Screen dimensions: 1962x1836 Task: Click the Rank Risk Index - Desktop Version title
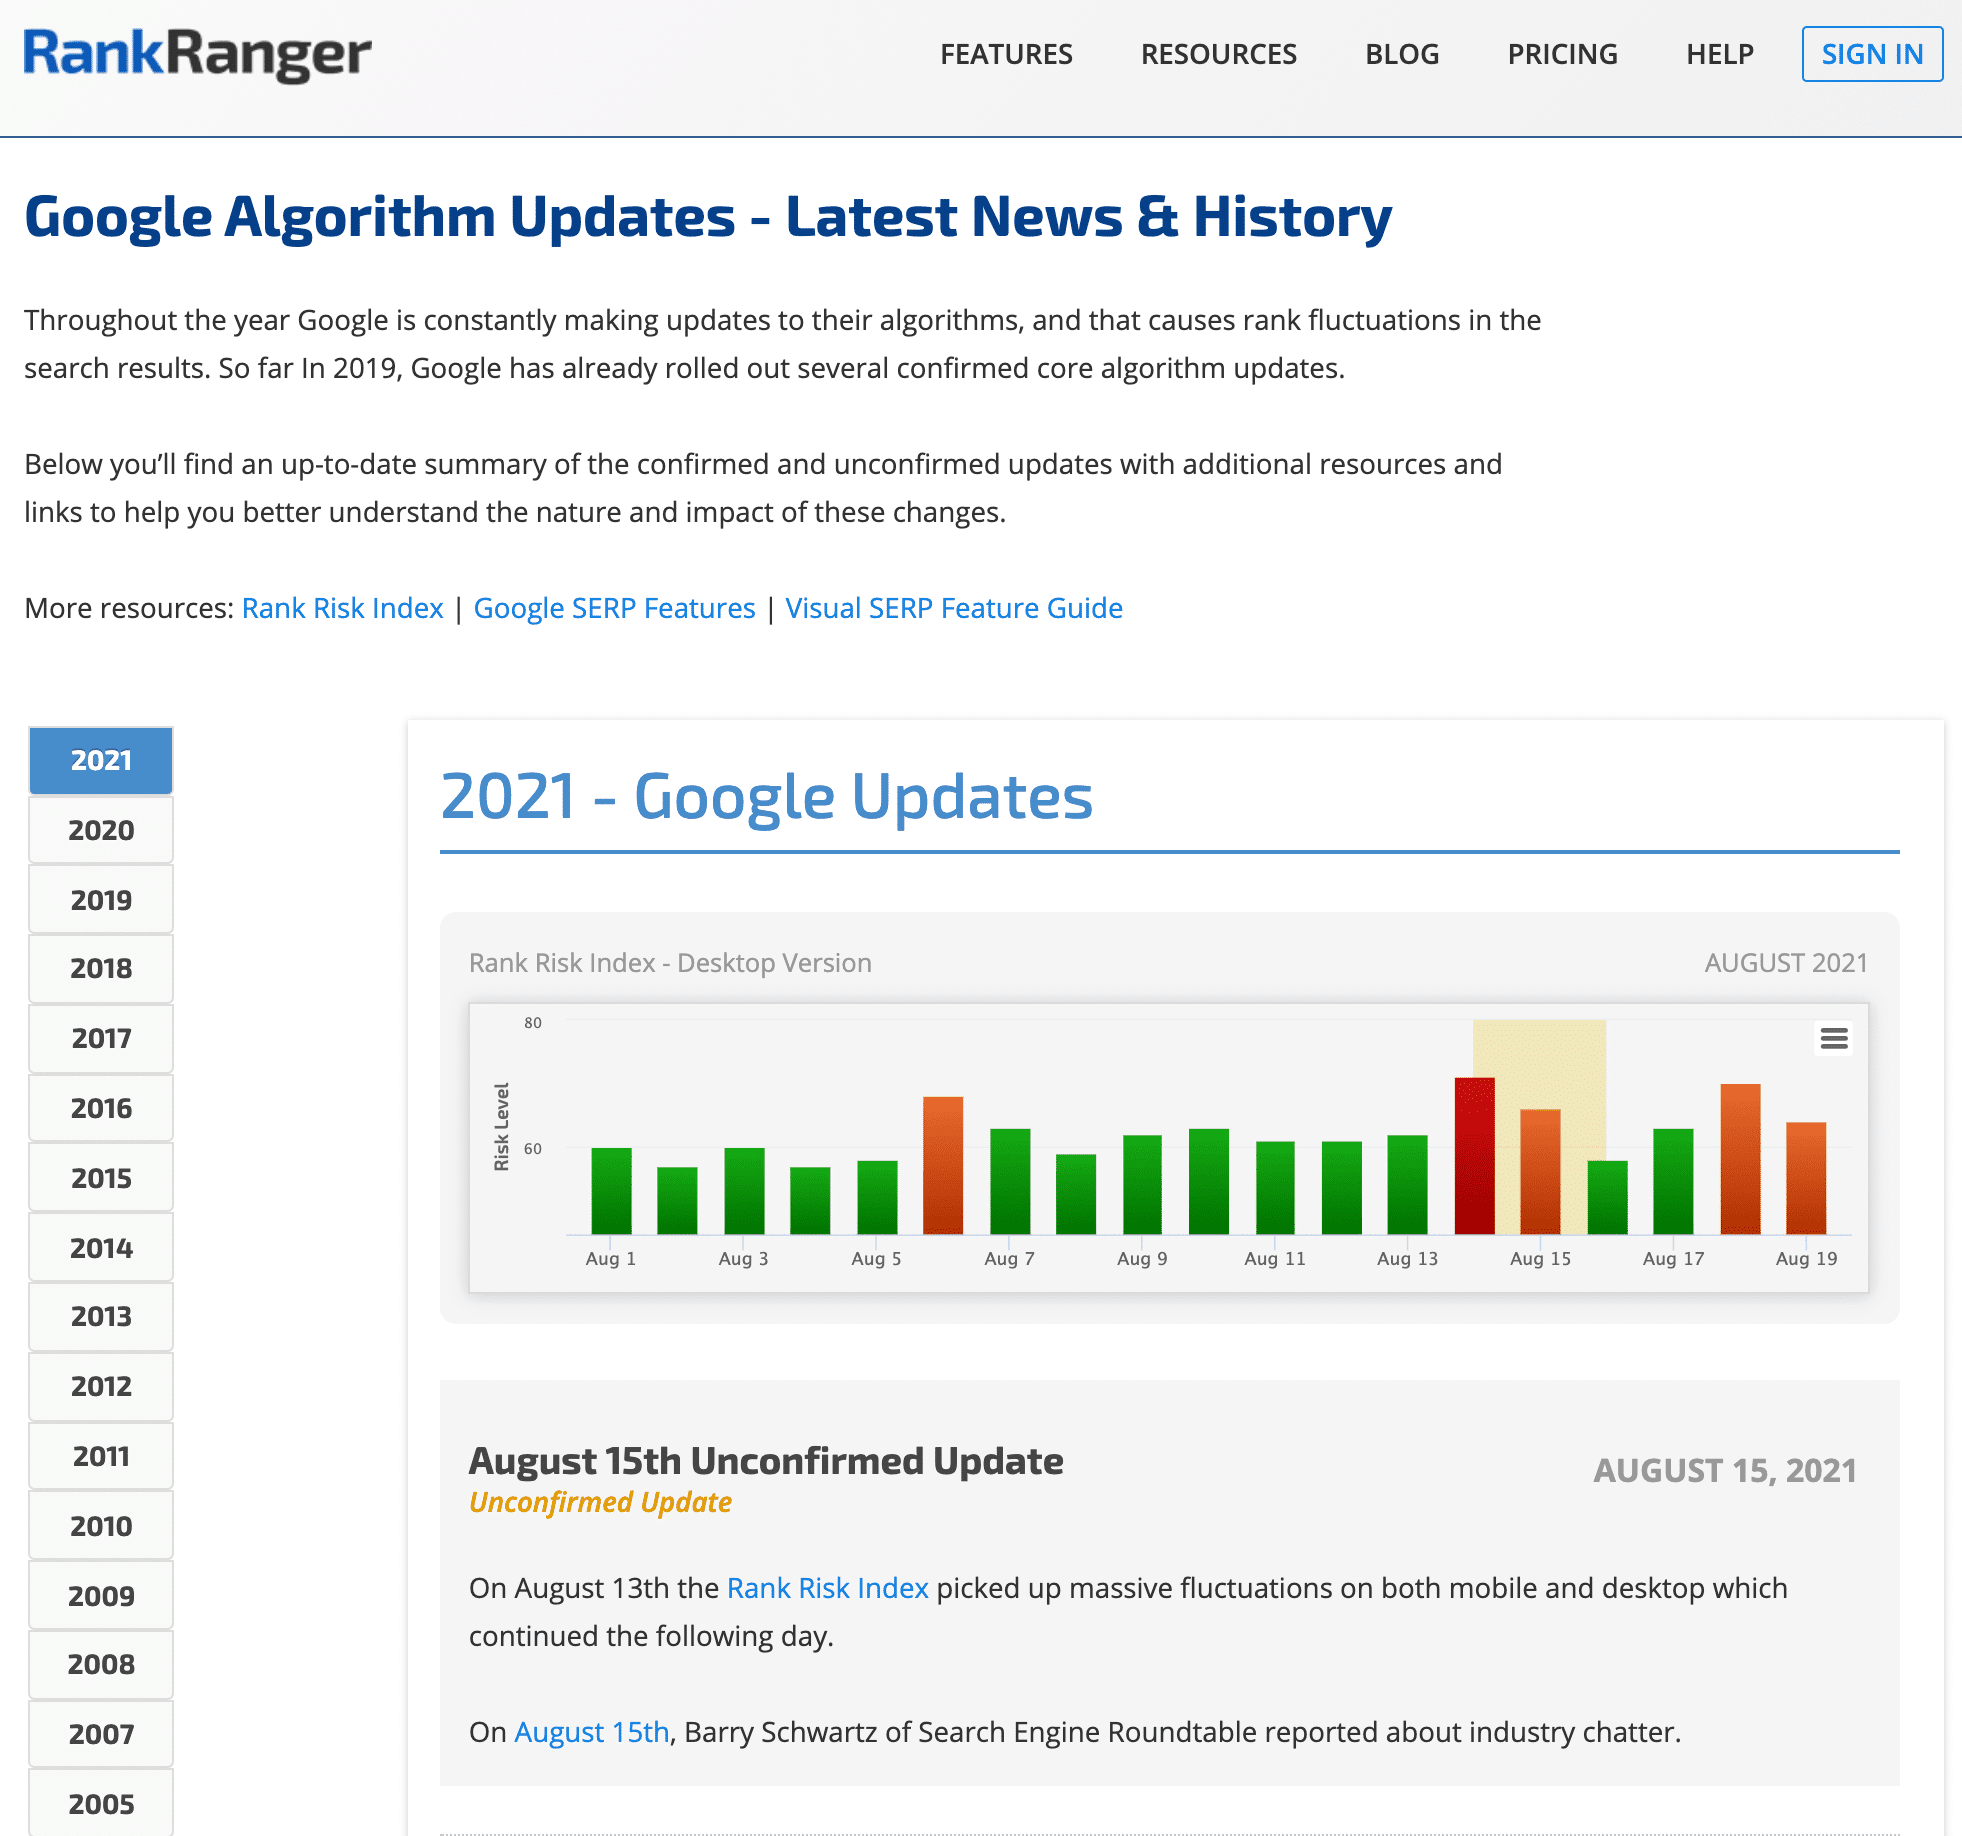pos(670,963)
